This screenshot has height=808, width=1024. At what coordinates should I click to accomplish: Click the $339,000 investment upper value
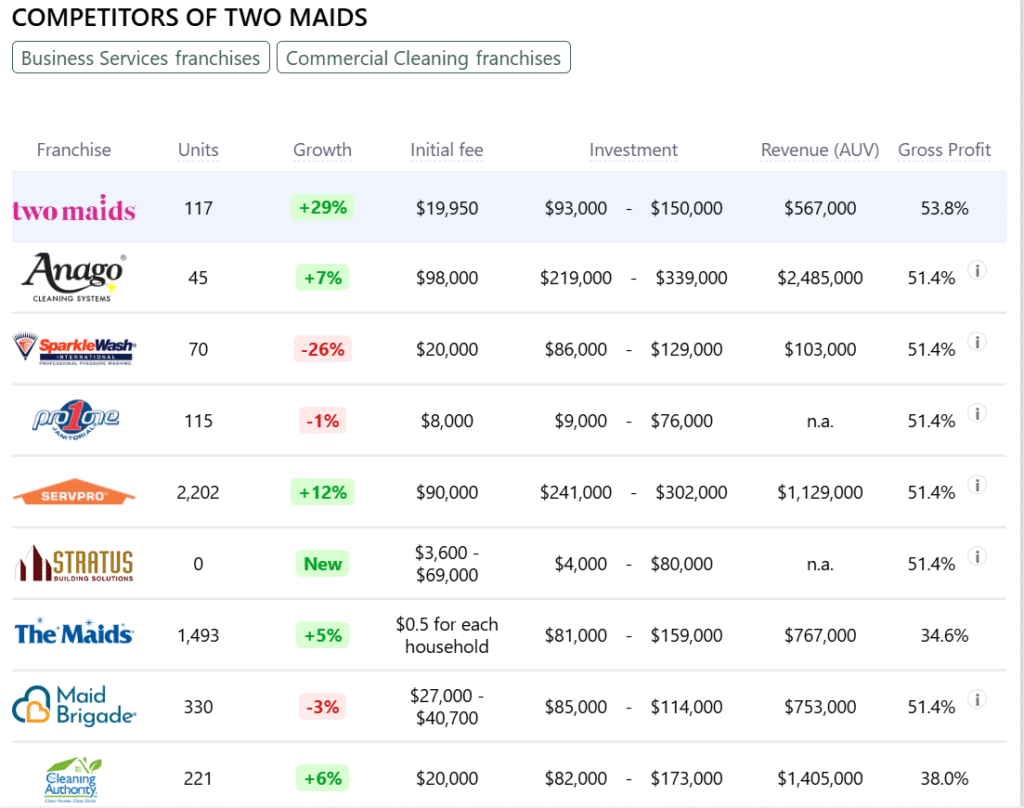pos(691,278)
